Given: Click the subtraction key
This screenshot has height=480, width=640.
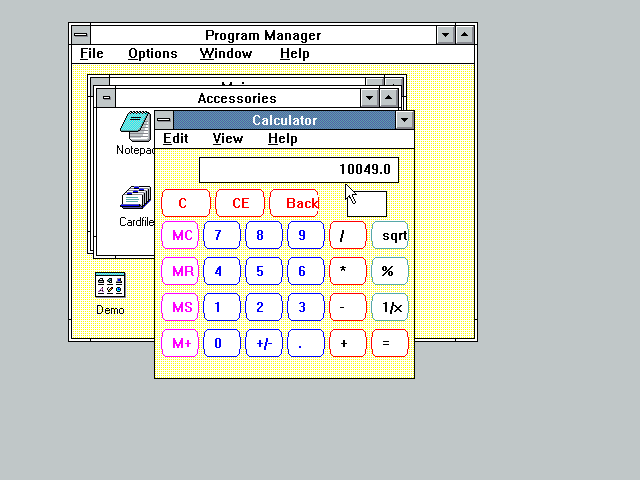Looking at the screenshot, I should 348,307.
